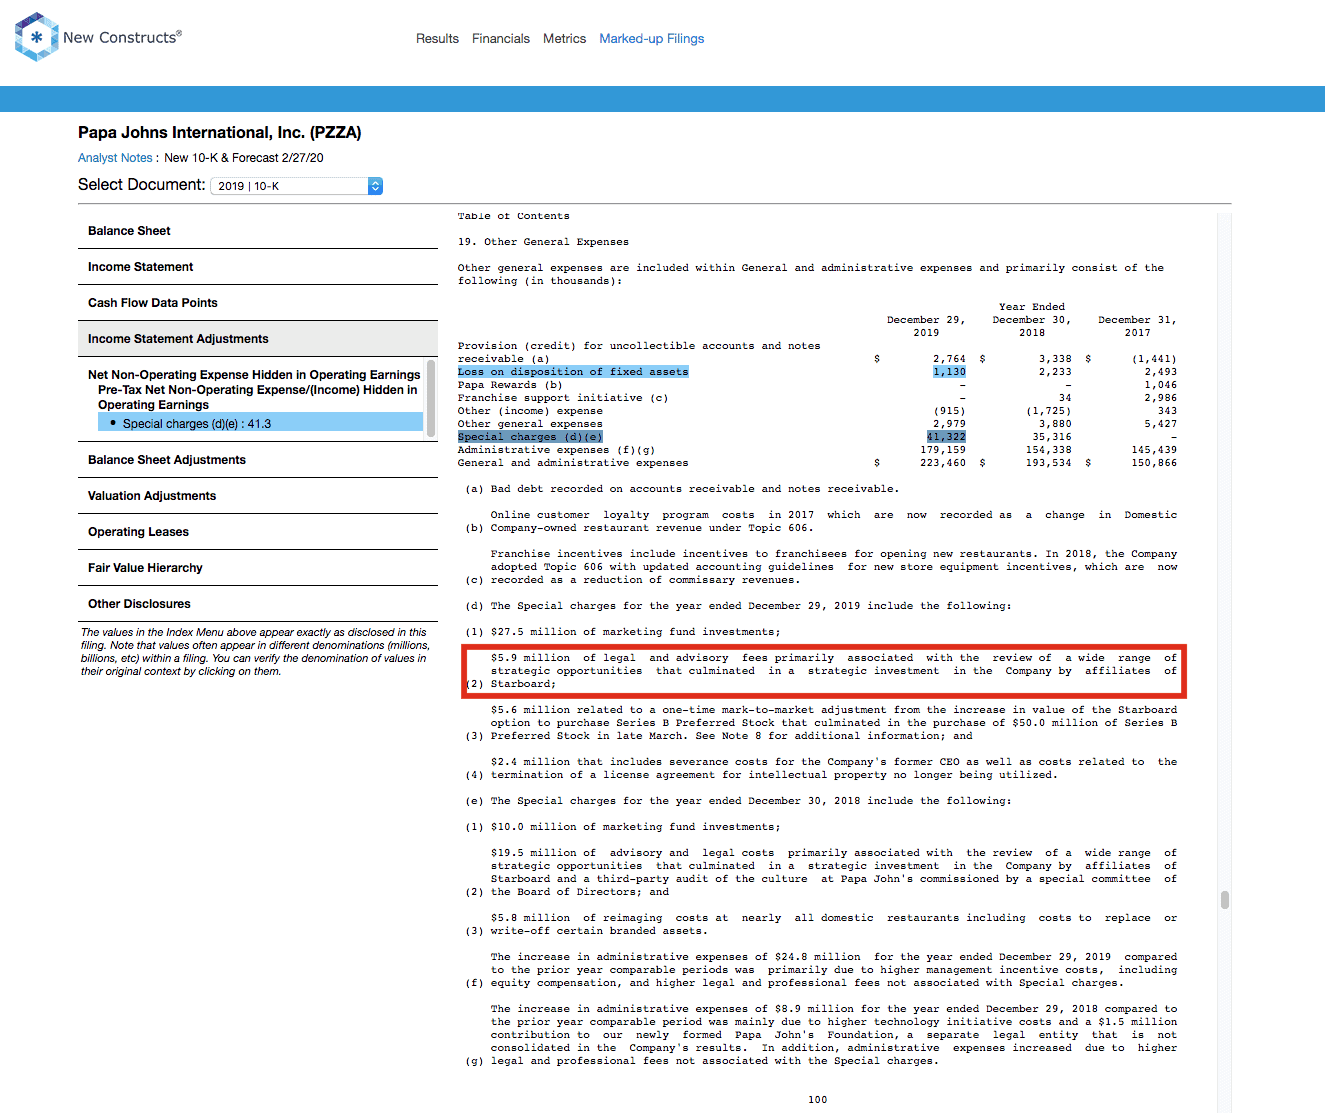Click the $19.5 million advisory and legal costs paragraph
1325x1120 pixels.
[824, 872]
